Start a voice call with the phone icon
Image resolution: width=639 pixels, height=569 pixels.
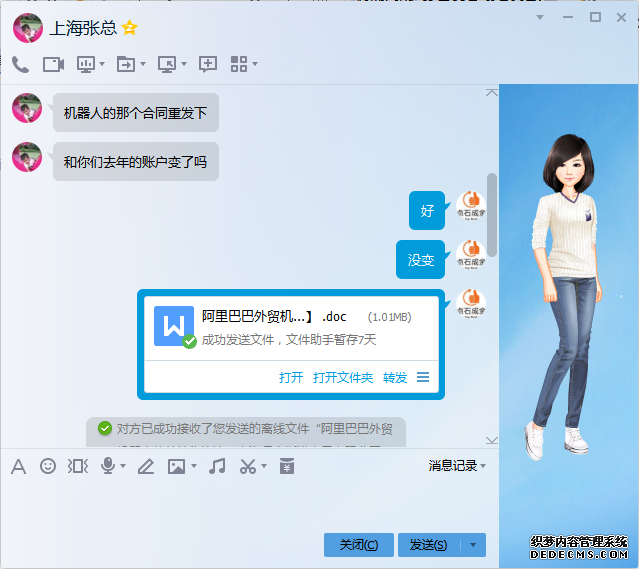[x=20, y=64]
